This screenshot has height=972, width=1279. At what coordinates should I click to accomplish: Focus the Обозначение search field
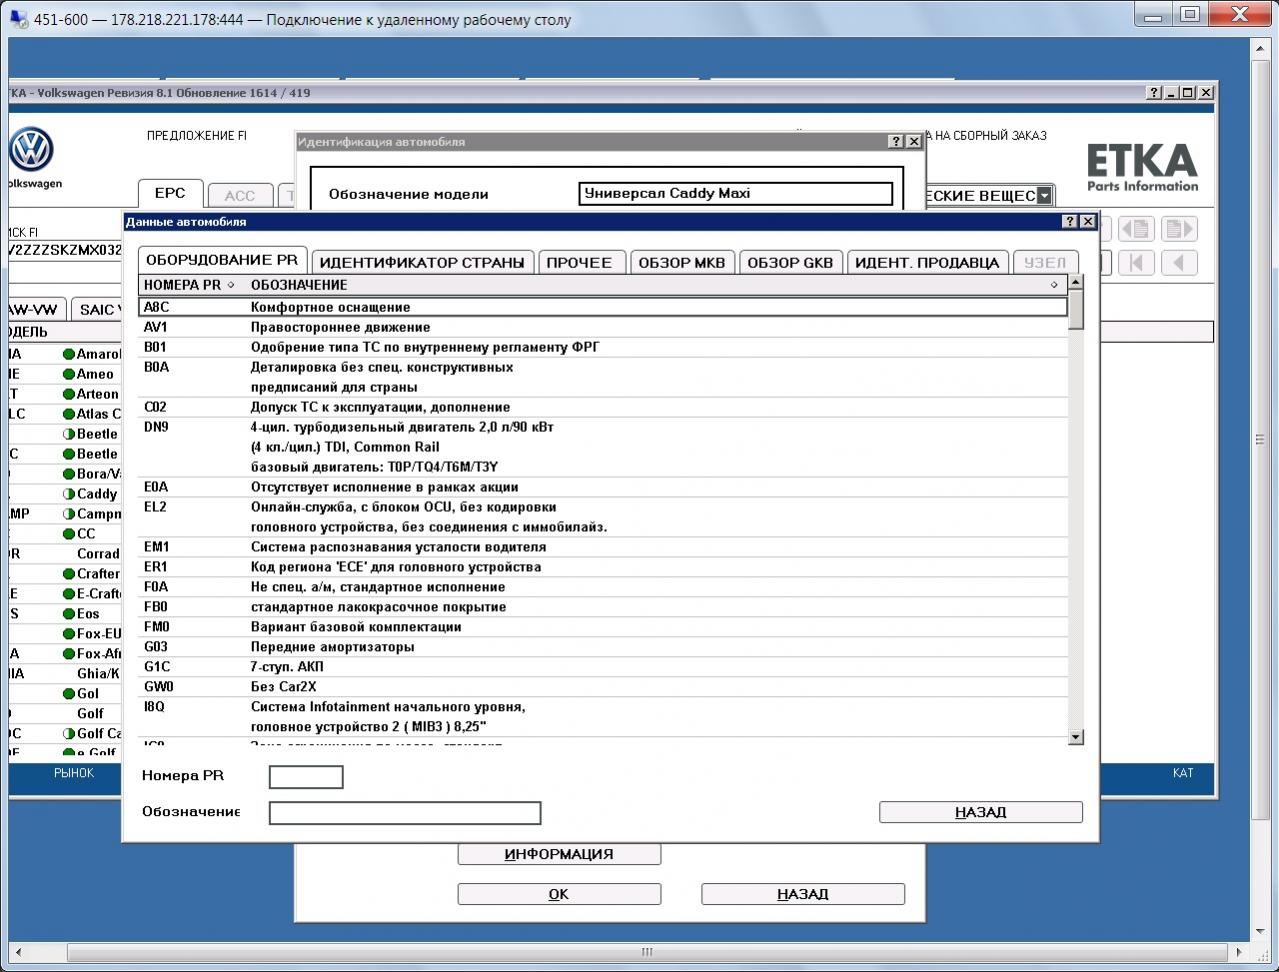tap(405, 813)
